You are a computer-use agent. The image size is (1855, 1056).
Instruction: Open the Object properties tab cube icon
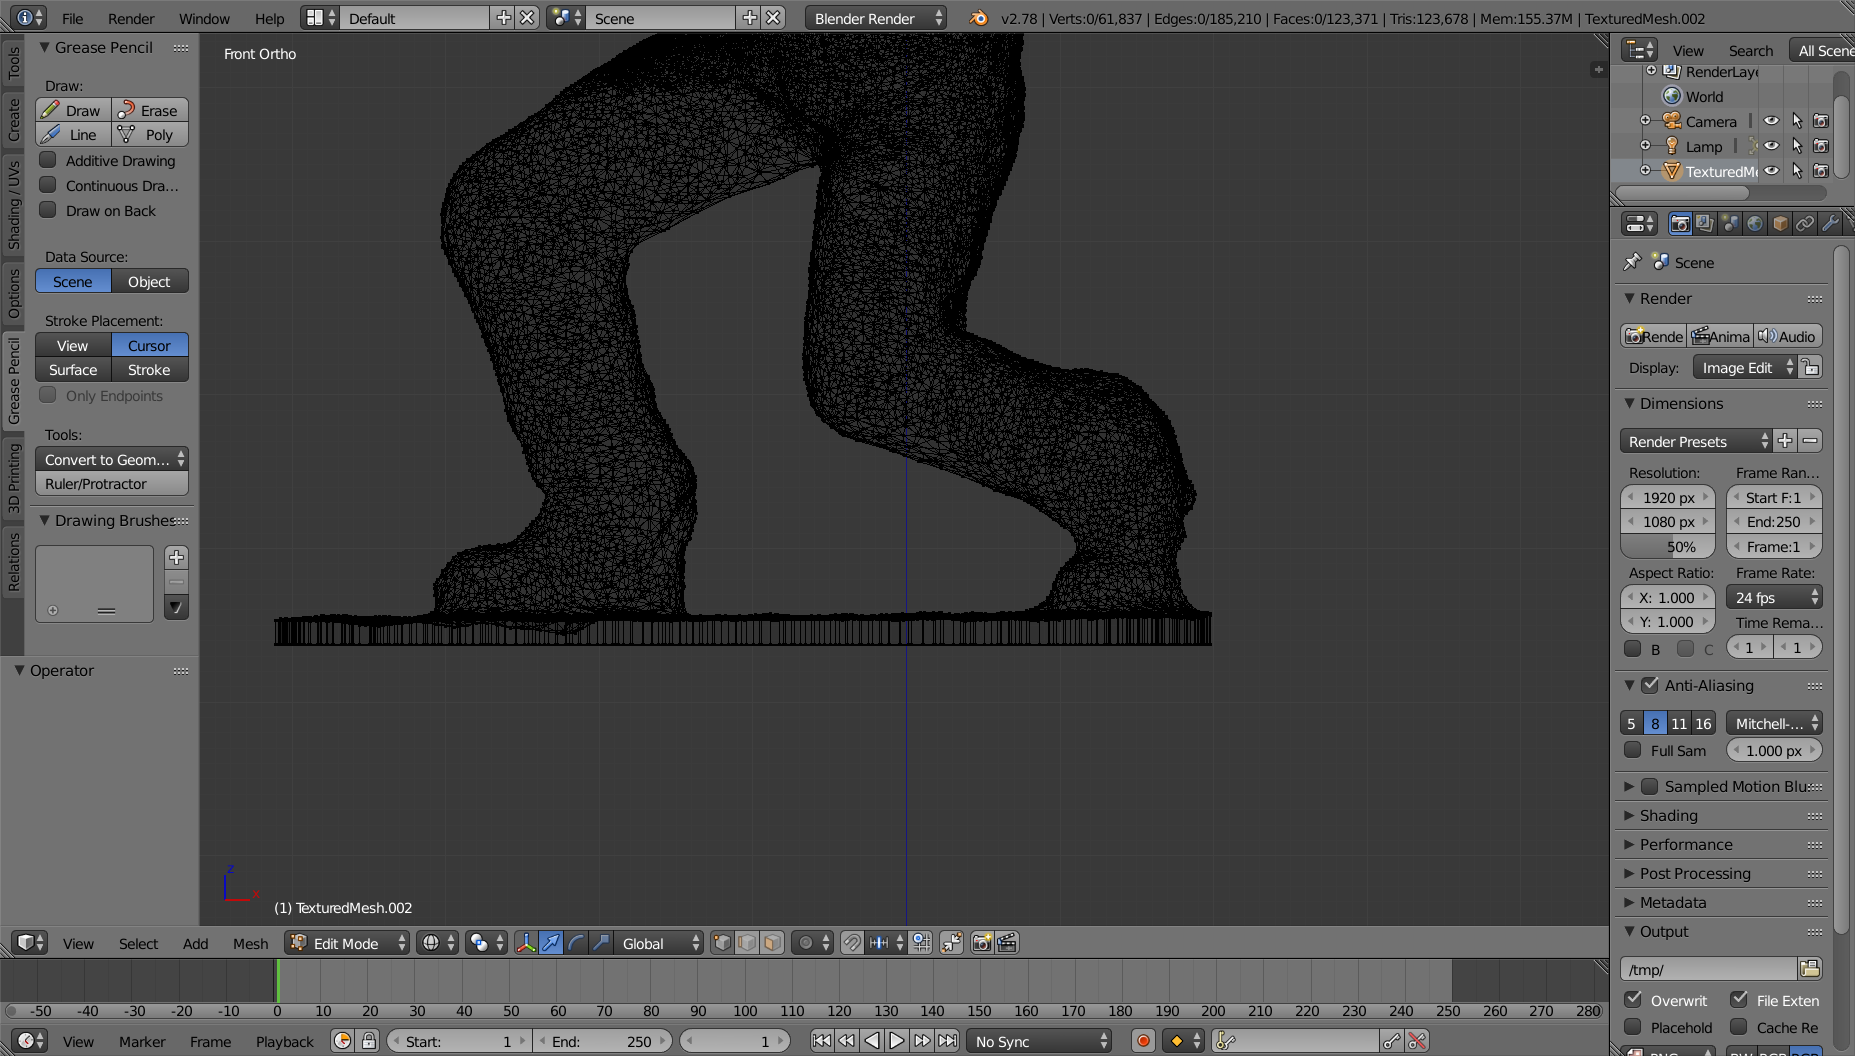pos(1780,224)
